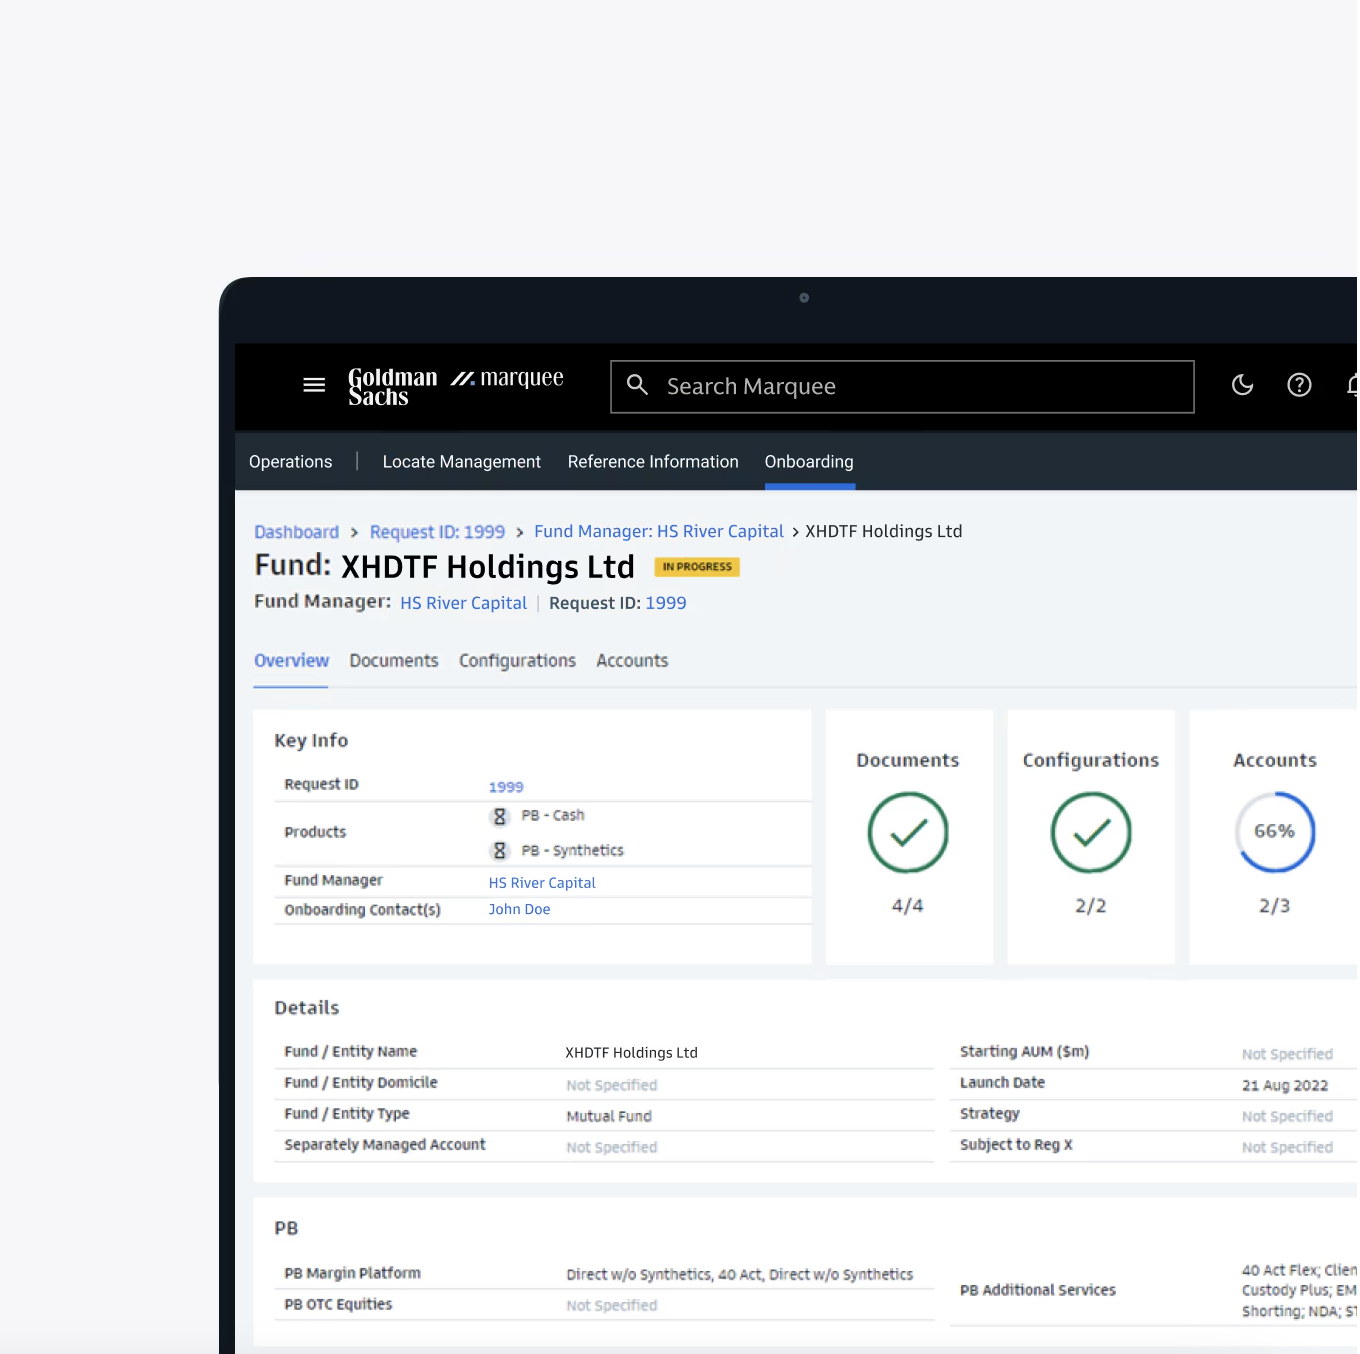The height and width of the screenshot is (1354, 1360).
Task: Switch to the Accounts tab
Action: 632,661
